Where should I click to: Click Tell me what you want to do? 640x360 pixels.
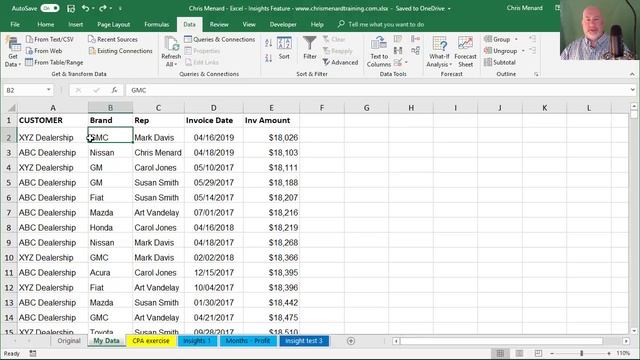click(x=382, y=24)
